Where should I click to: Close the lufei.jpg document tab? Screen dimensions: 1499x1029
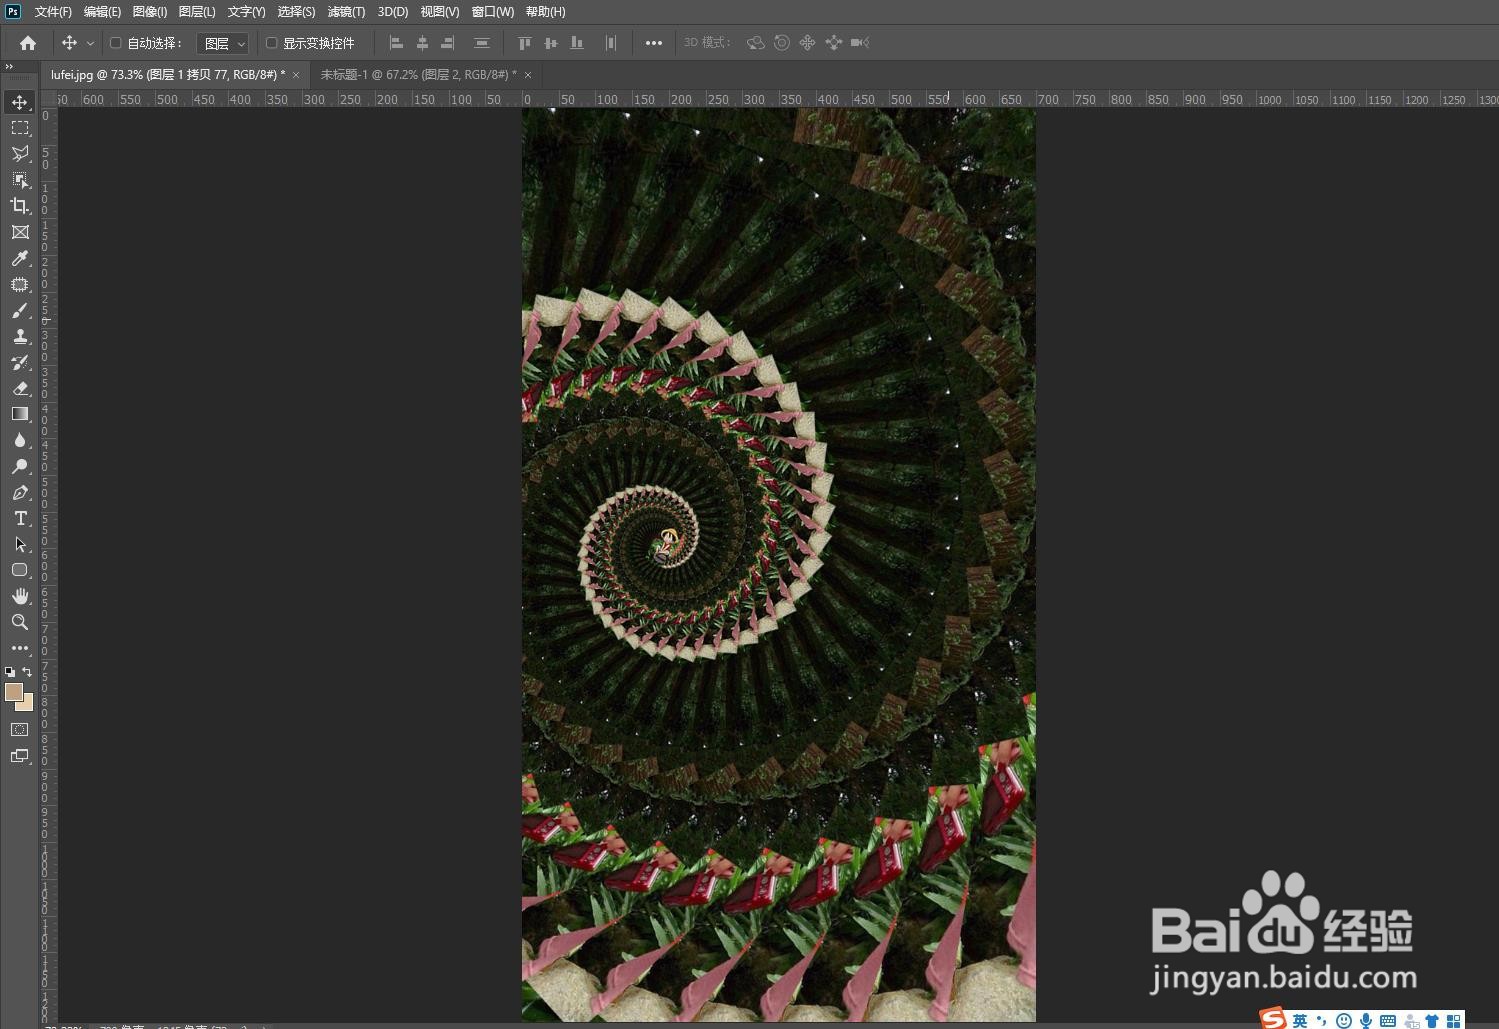(x=296, y=75)
